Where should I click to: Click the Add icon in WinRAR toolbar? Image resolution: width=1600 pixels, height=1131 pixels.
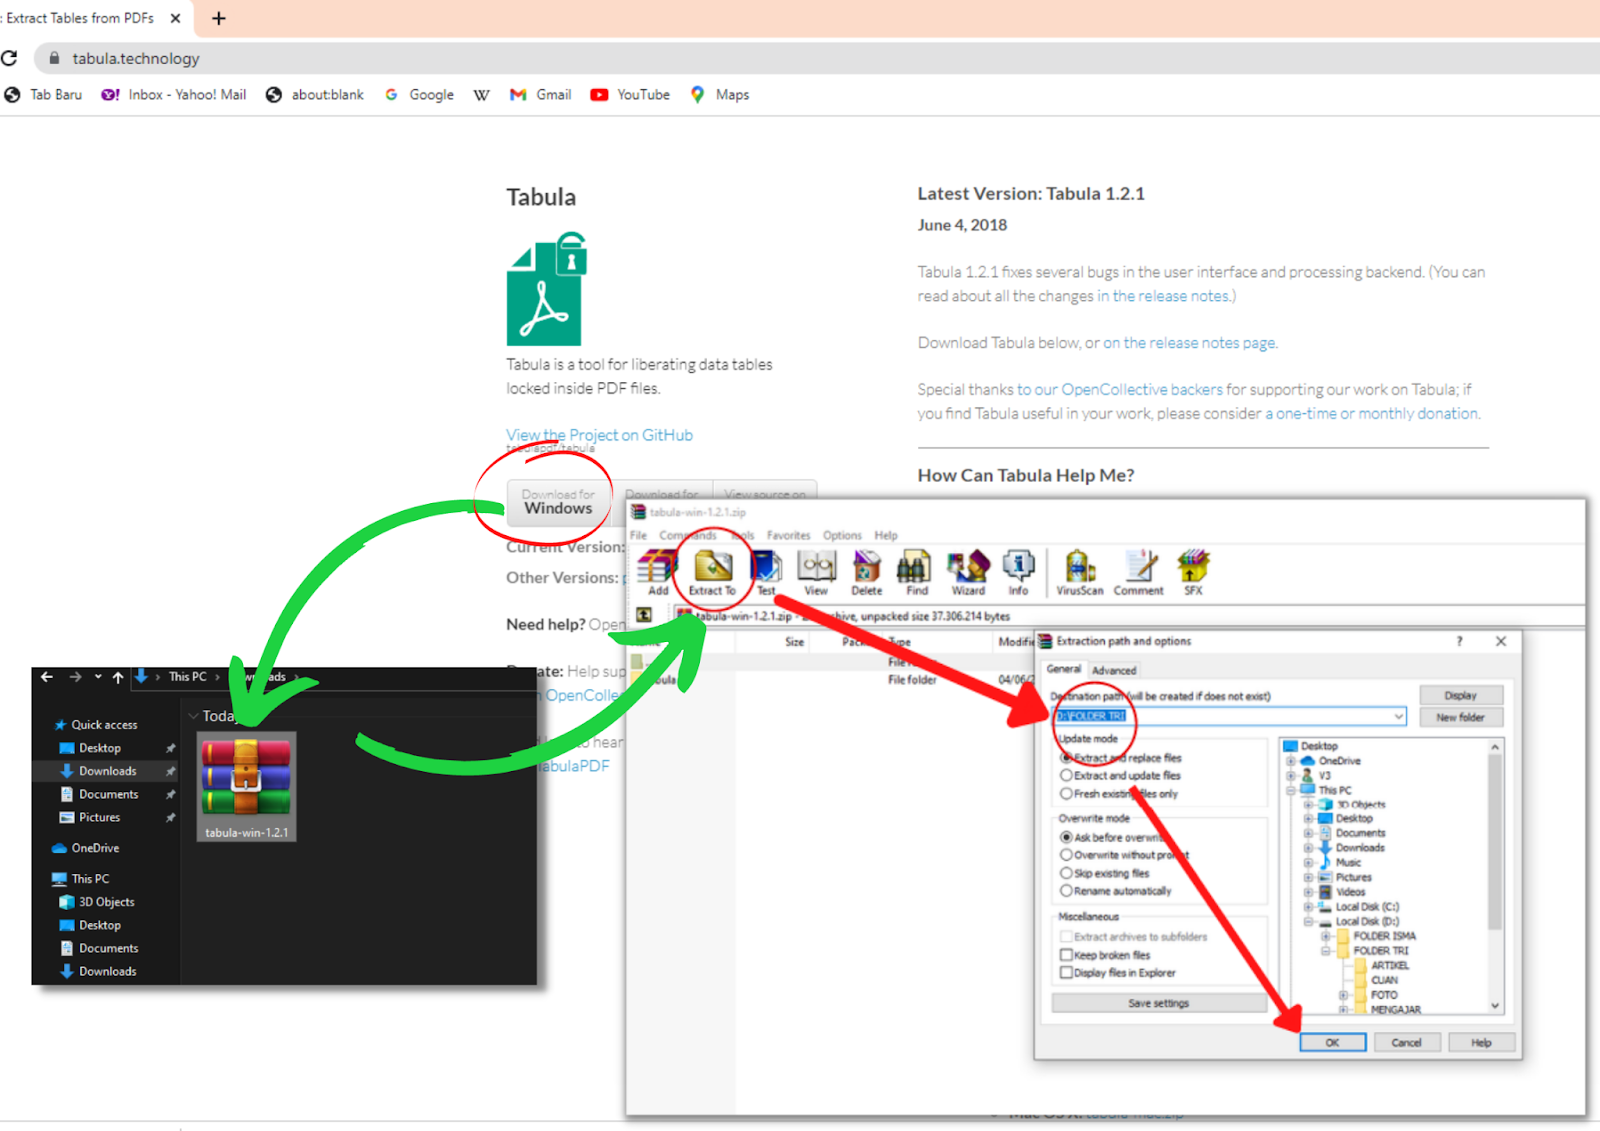[657, 572]
